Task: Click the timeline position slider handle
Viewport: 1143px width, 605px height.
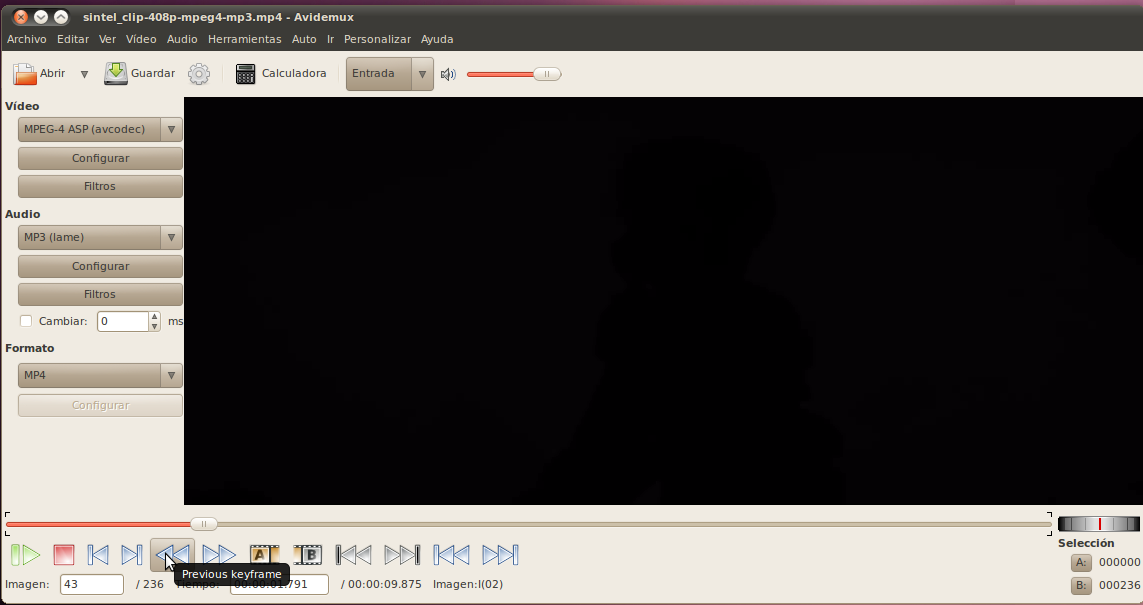Action: point(204,523)
